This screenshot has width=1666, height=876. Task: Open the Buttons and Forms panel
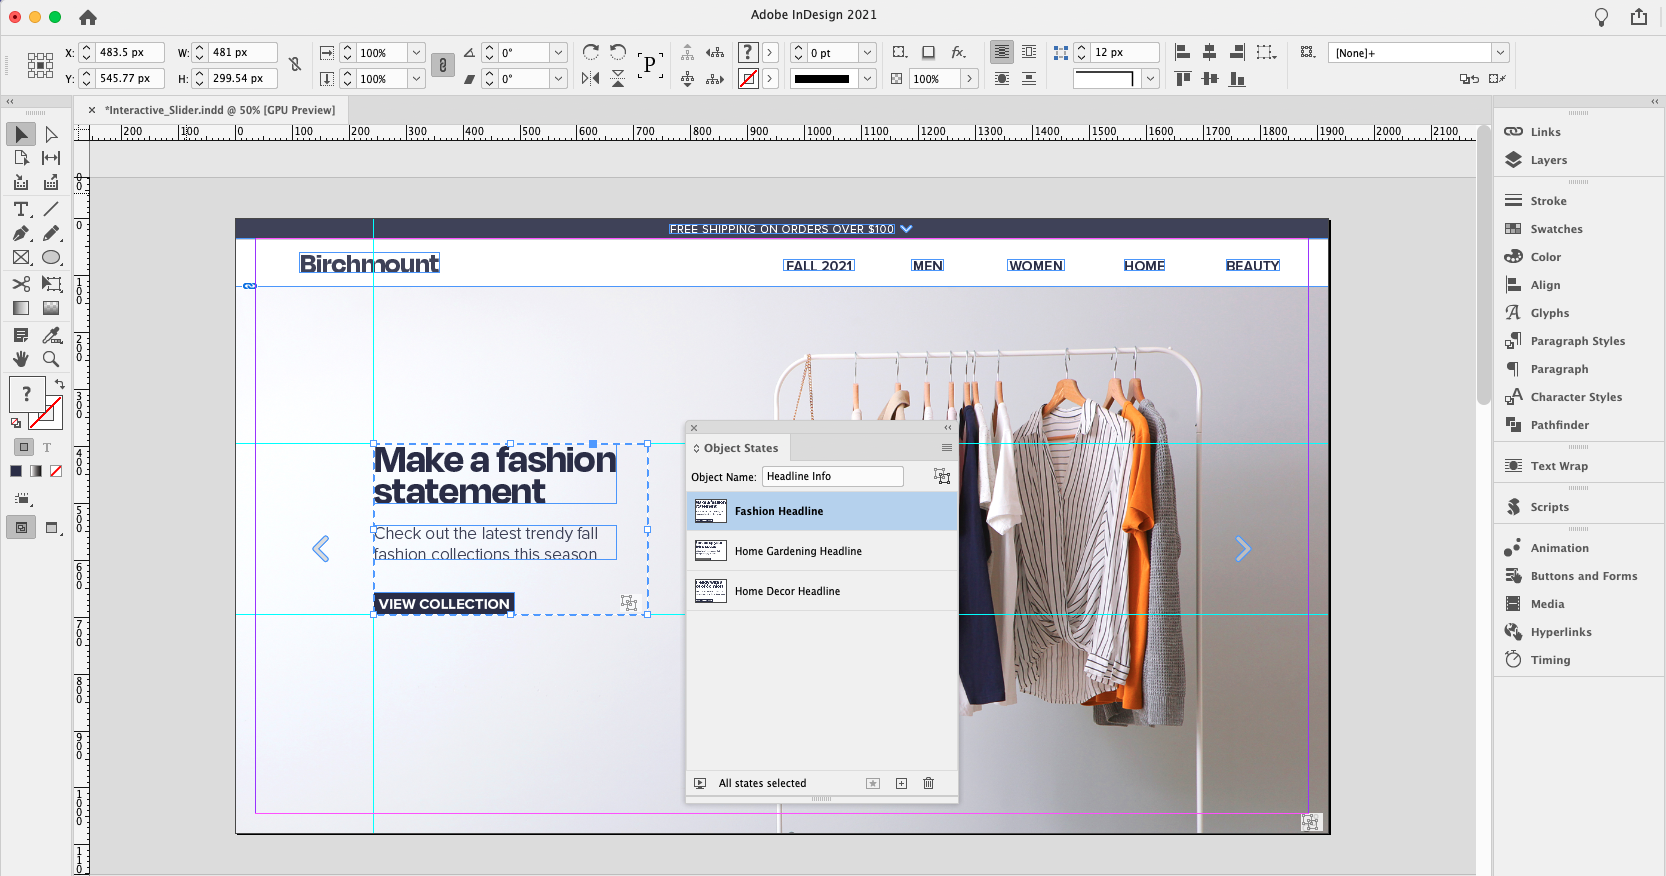tap(1583, 576)
